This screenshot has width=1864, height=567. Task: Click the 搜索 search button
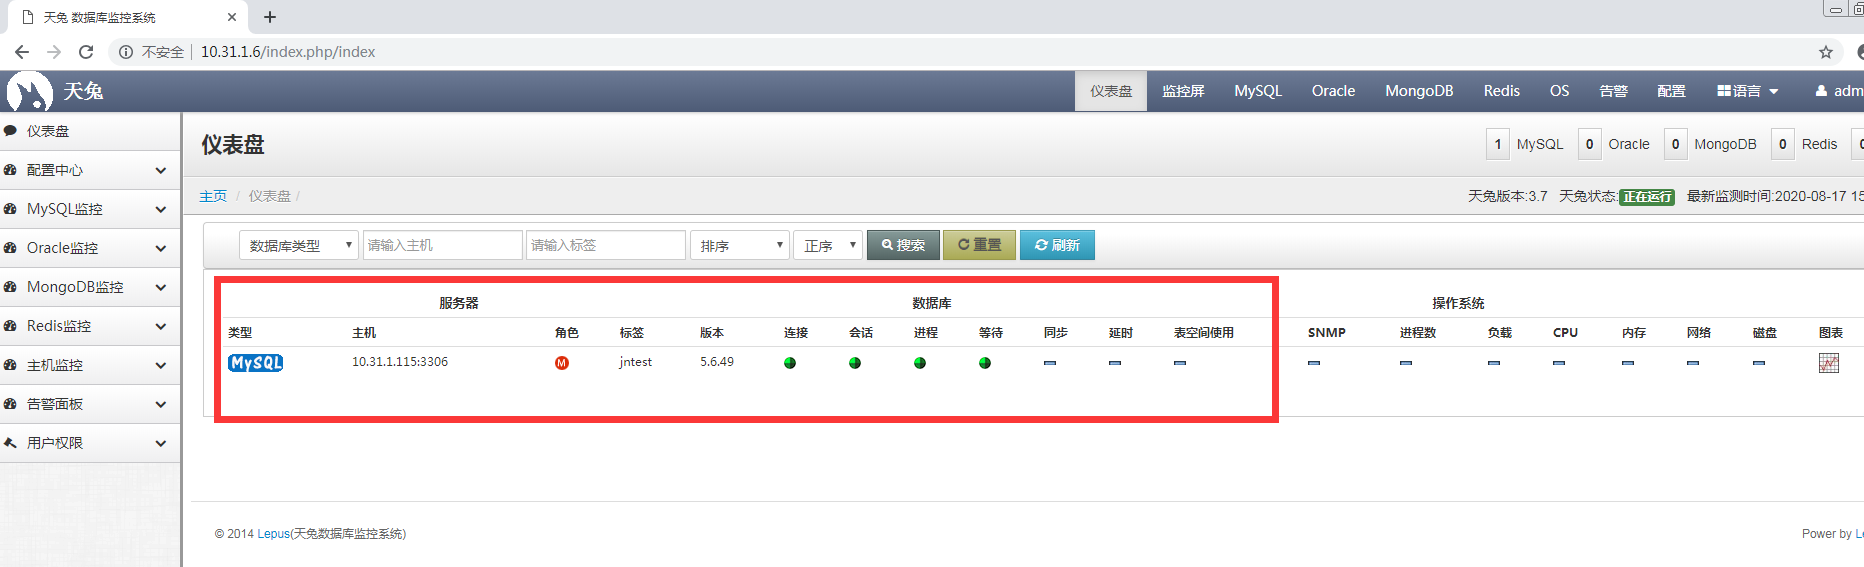coord(903,245)
